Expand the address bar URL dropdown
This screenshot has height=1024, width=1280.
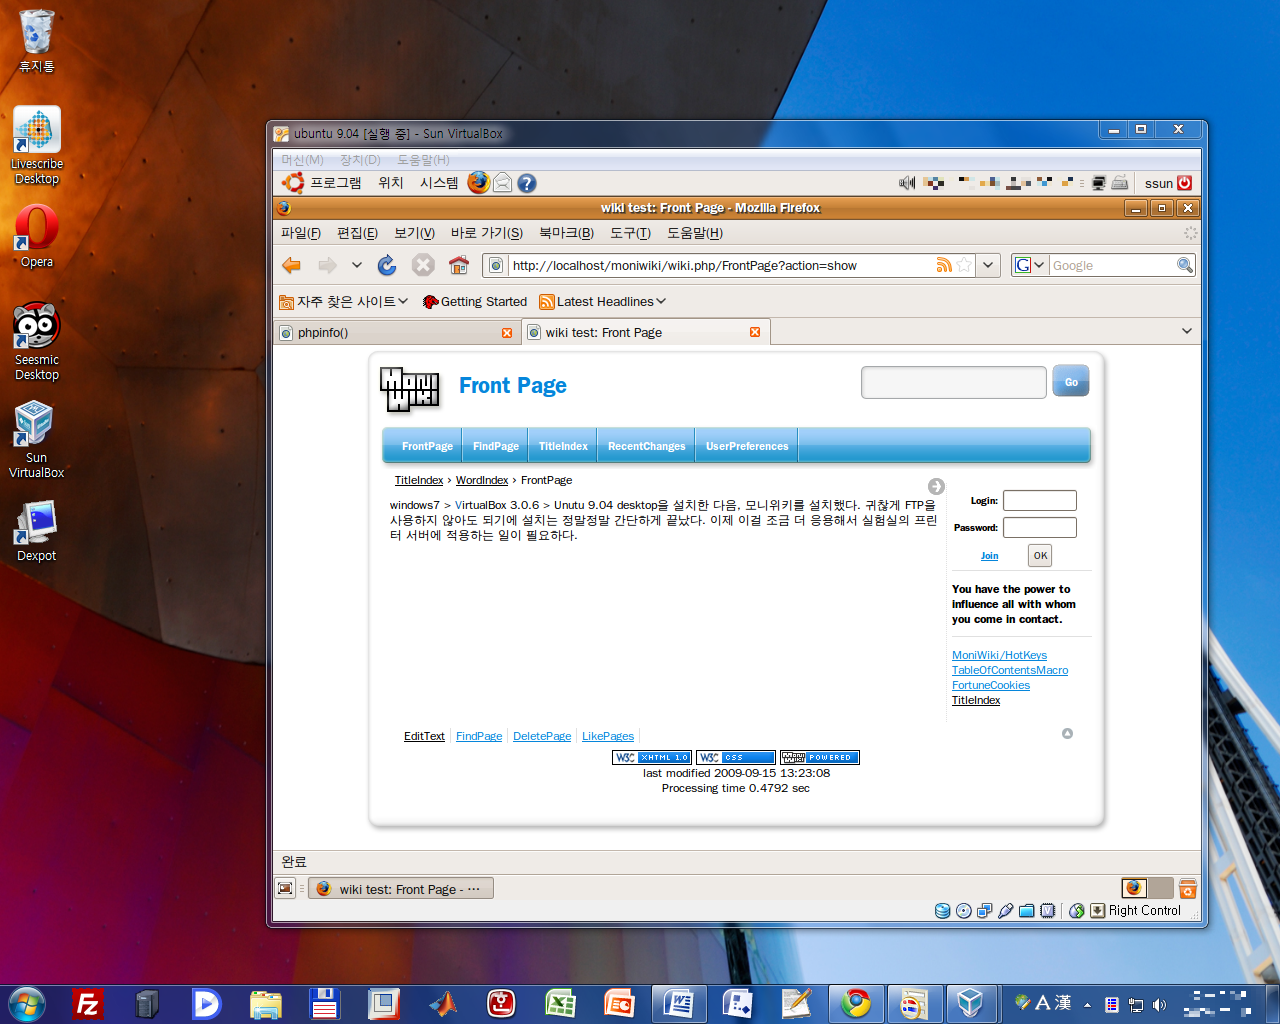(988, 265)
